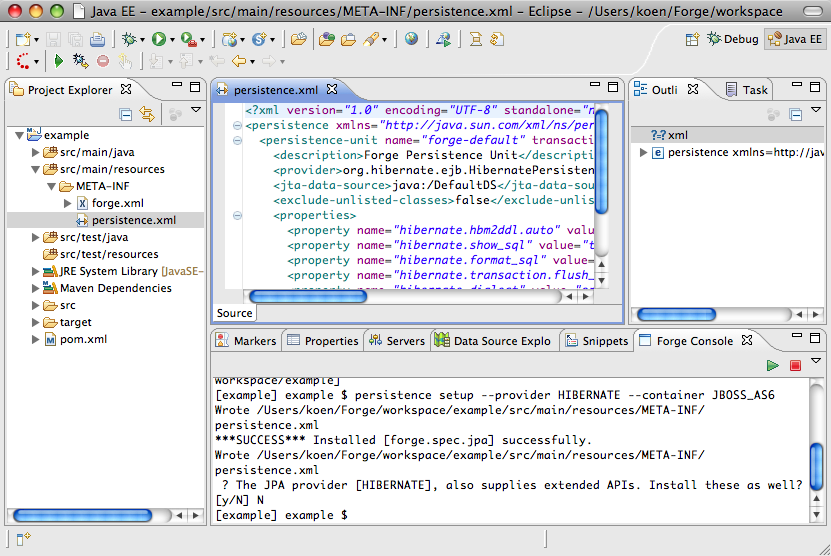This screenshot has height=556, width=831.
Task: Click the New wizard toolbar icon
Action: [x=23, y=39]
